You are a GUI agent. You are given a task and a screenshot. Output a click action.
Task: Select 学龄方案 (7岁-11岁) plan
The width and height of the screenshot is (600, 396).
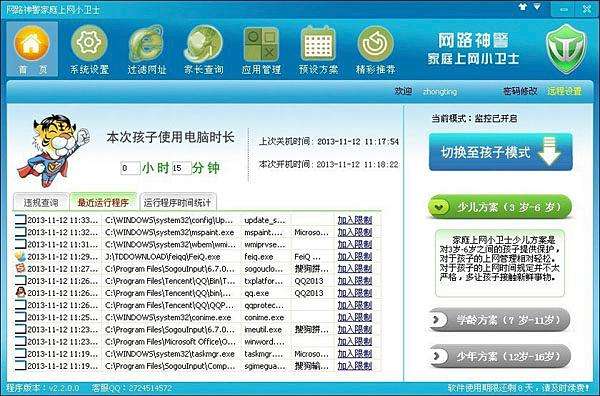pyautogui.click(x=499, y=319)
